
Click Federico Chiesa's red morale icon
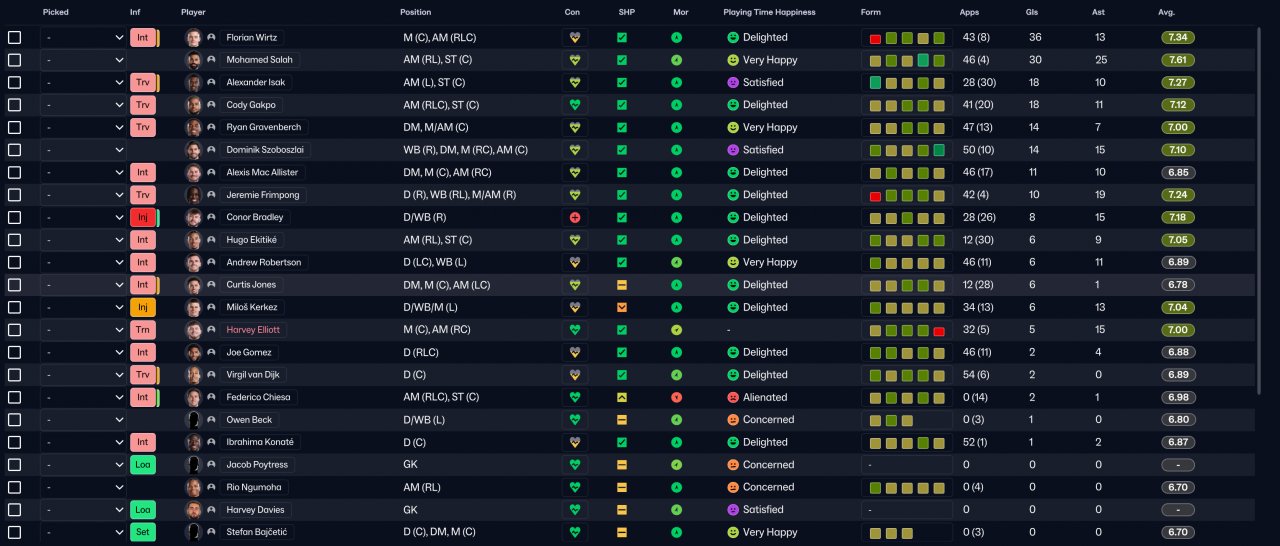pyautogui.click(x=677, y=397)
